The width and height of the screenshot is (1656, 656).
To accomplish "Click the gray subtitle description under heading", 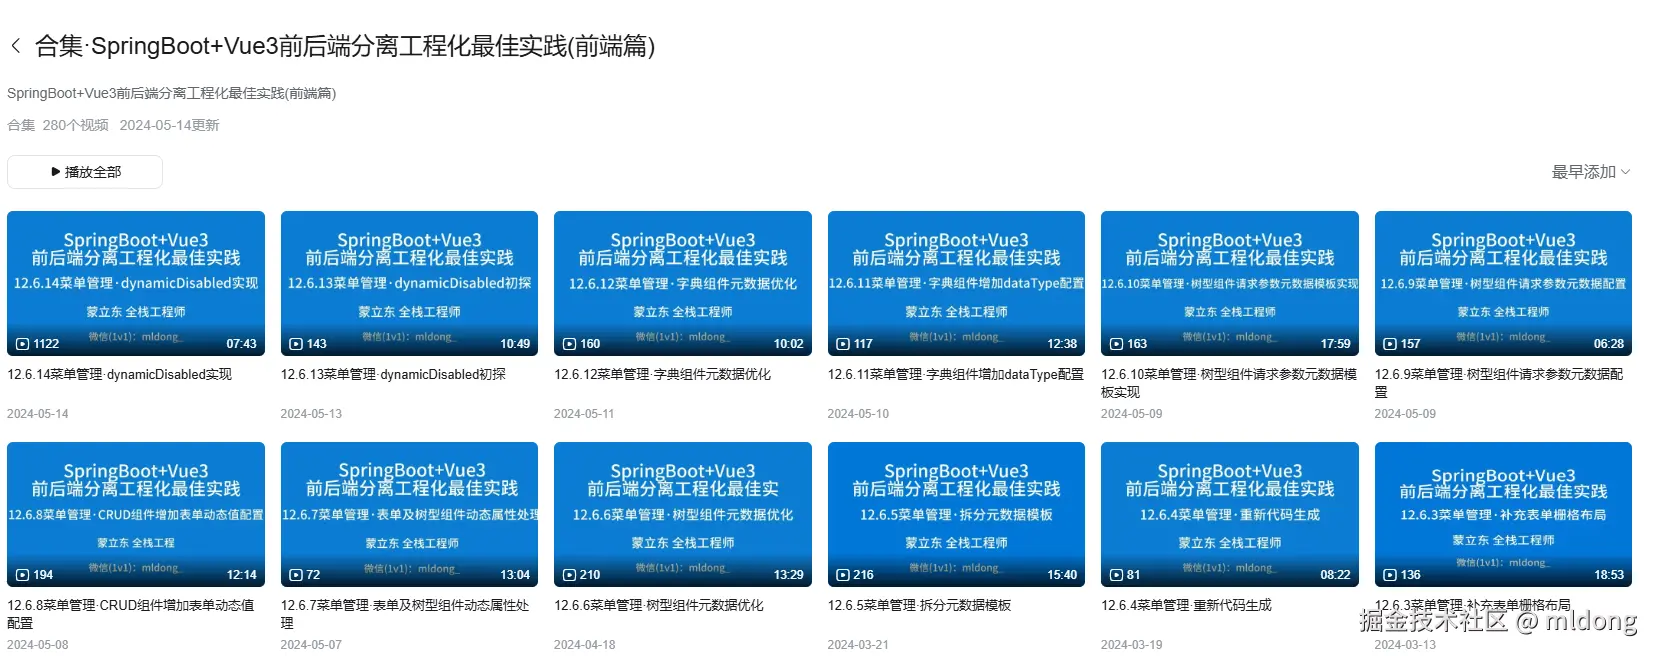I will pyautogui.click(x=171, y=93).
